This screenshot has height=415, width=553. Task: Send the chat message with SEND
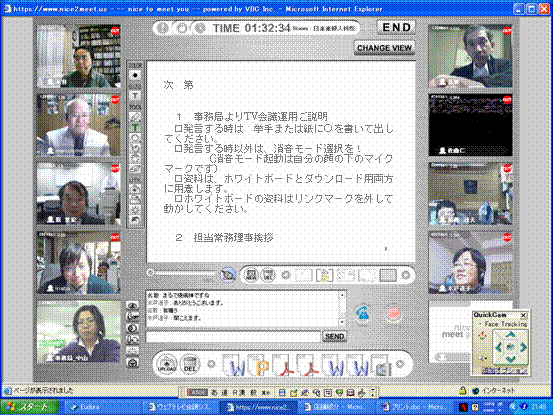(334, 336)
